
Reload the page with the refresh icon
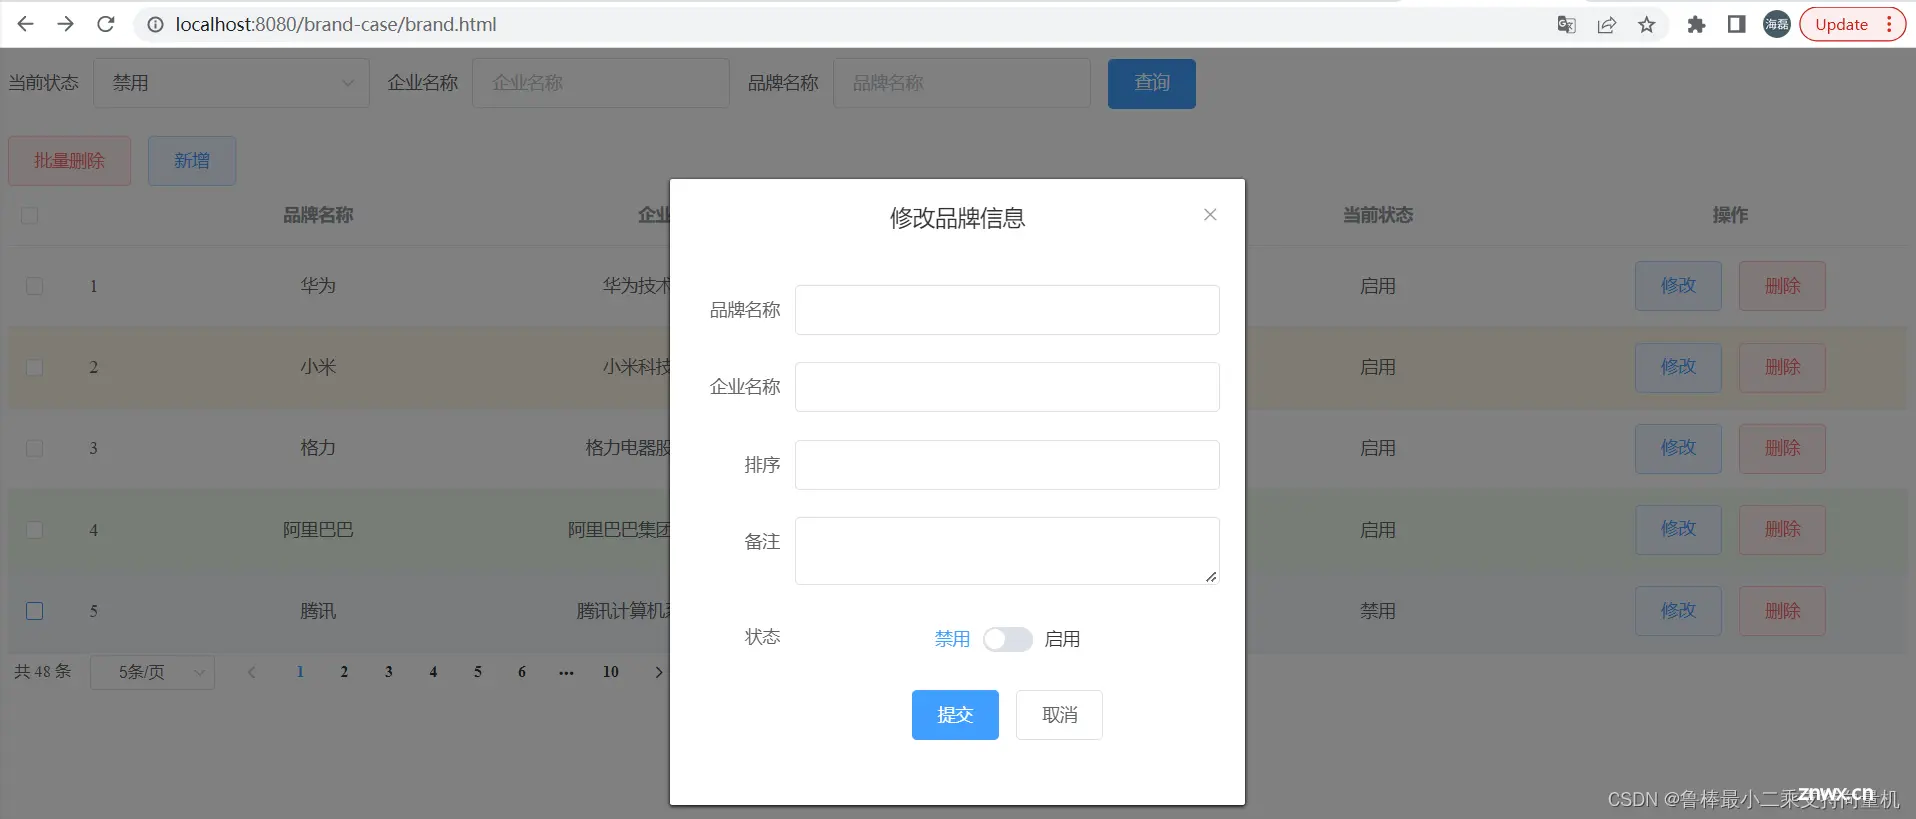106,24
